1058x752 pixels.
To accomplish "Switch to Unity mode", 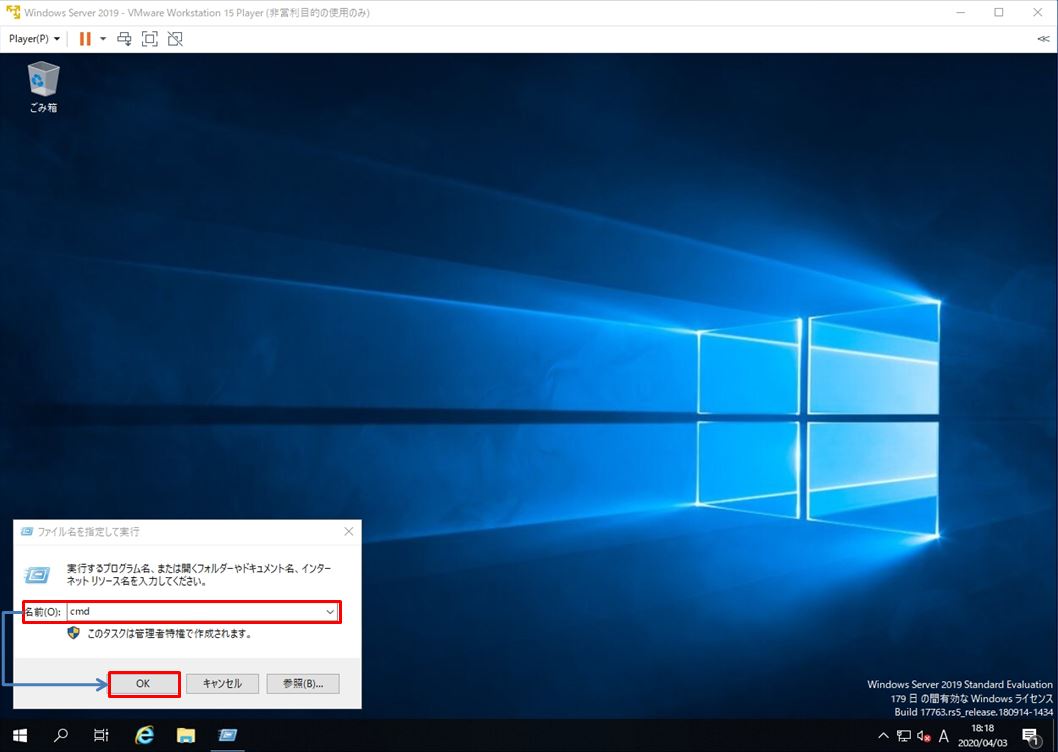I will 175,39.
